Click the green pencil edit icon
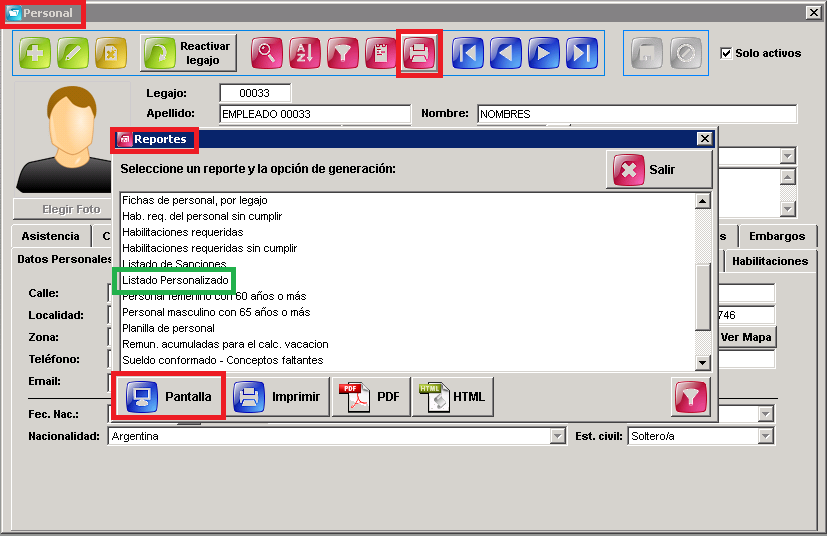This screenshot has width=827, height=536. pos(73,53)
